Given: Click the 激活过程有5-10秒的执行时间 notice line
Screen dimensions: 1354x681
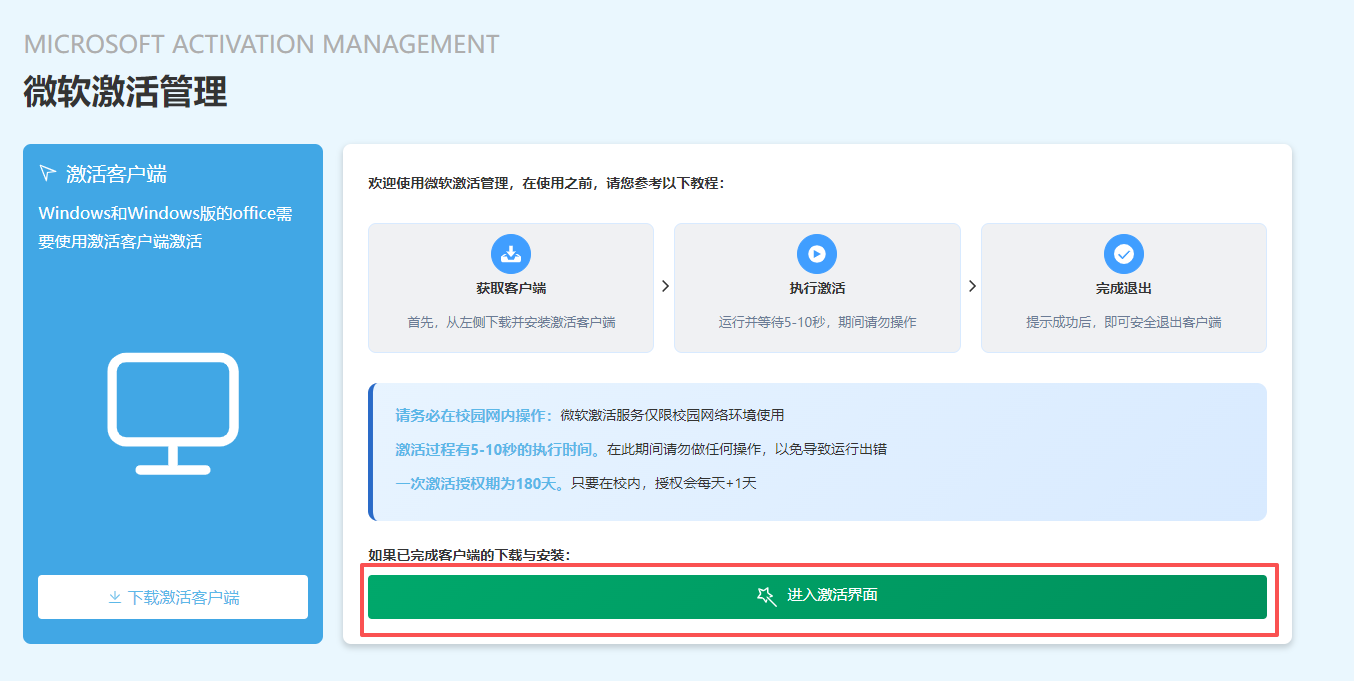Looking at the screenshot, I should pyautogui.click(x=641, y=449).
